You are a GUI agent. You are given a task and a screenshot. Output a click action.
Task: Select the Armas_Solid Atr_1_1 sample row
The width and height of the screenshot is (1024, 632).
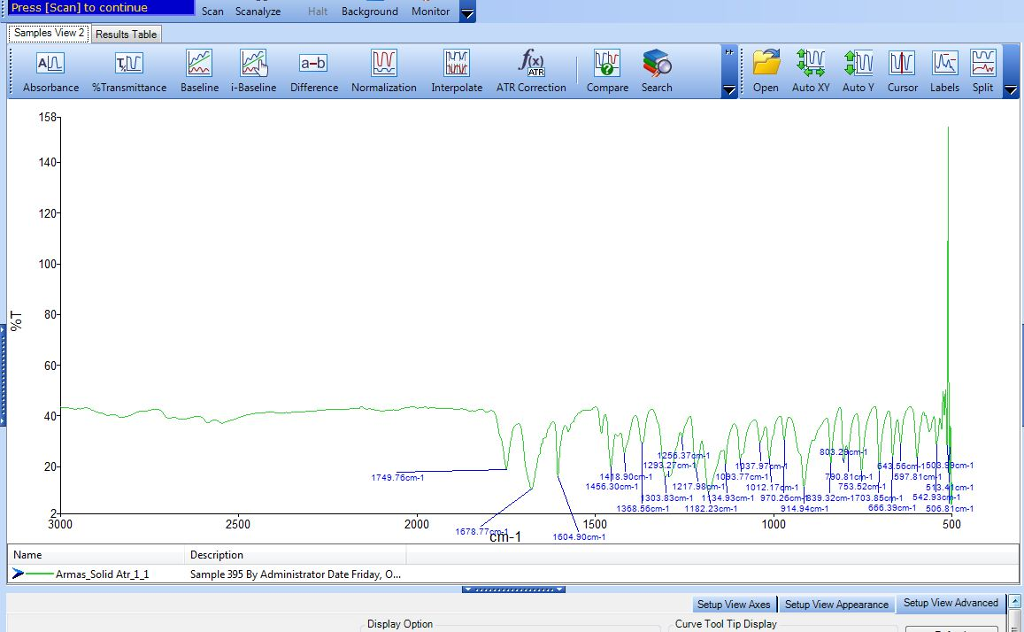[x=95, y=575]
